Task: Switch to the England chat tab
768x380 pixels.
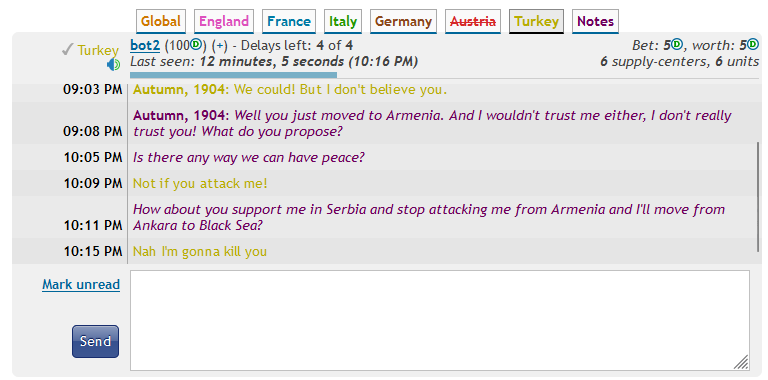Action: pyautogui.click(x=224, y=22)
